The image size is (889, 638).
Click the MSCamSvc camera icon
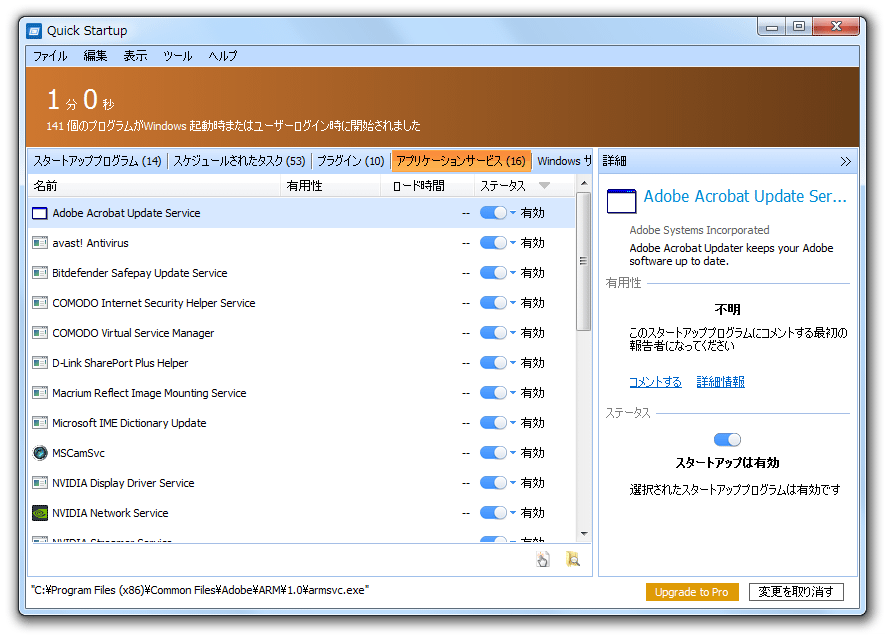[x=40, y=453]
